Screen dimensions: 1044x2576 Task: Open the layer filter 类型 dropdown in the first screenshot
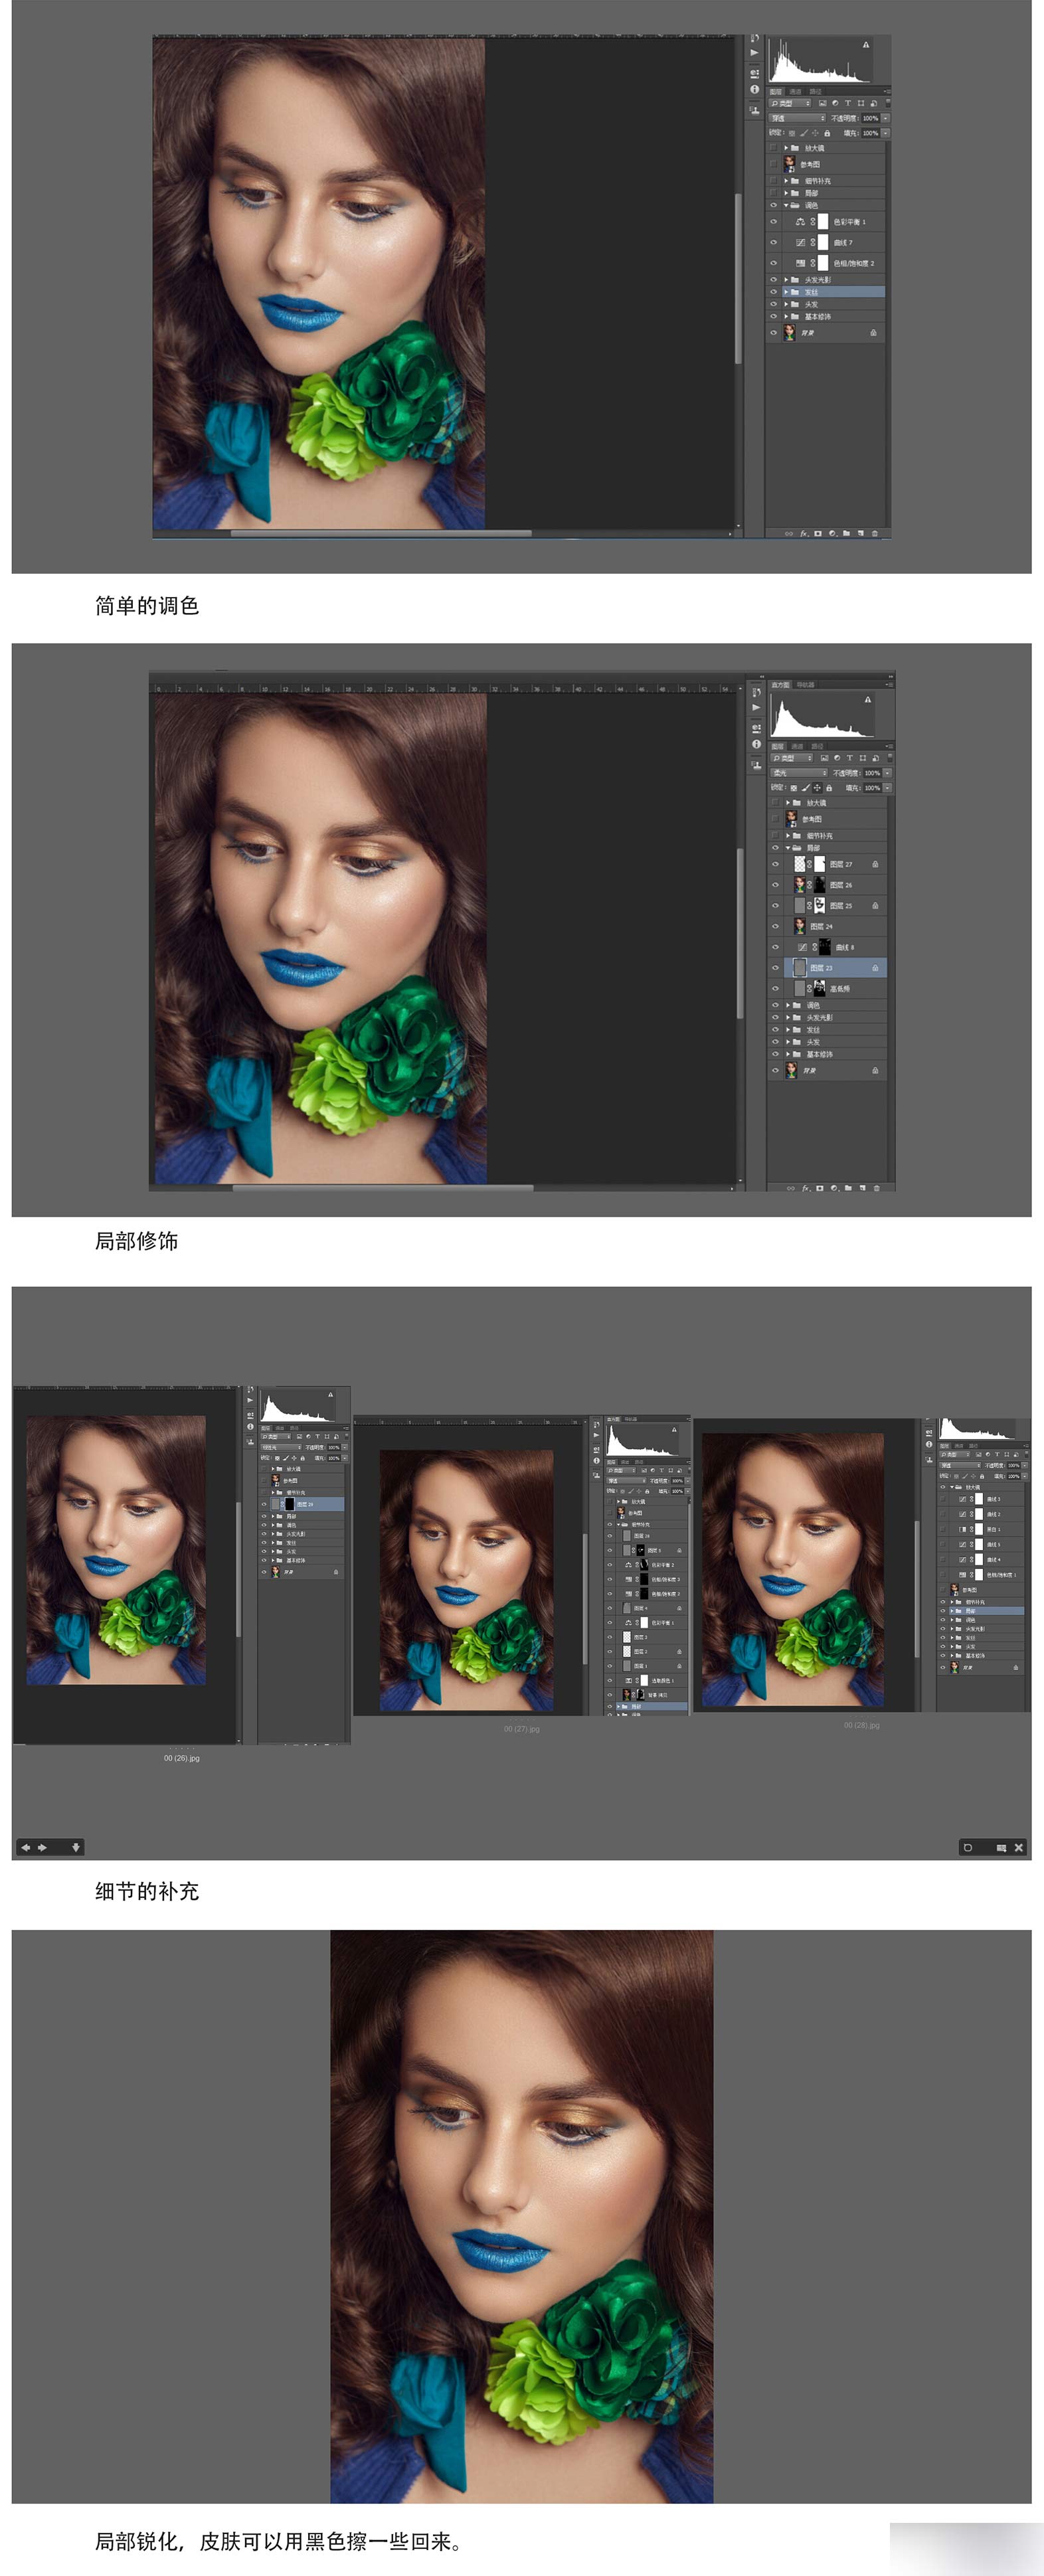click(x=791, y=103)
